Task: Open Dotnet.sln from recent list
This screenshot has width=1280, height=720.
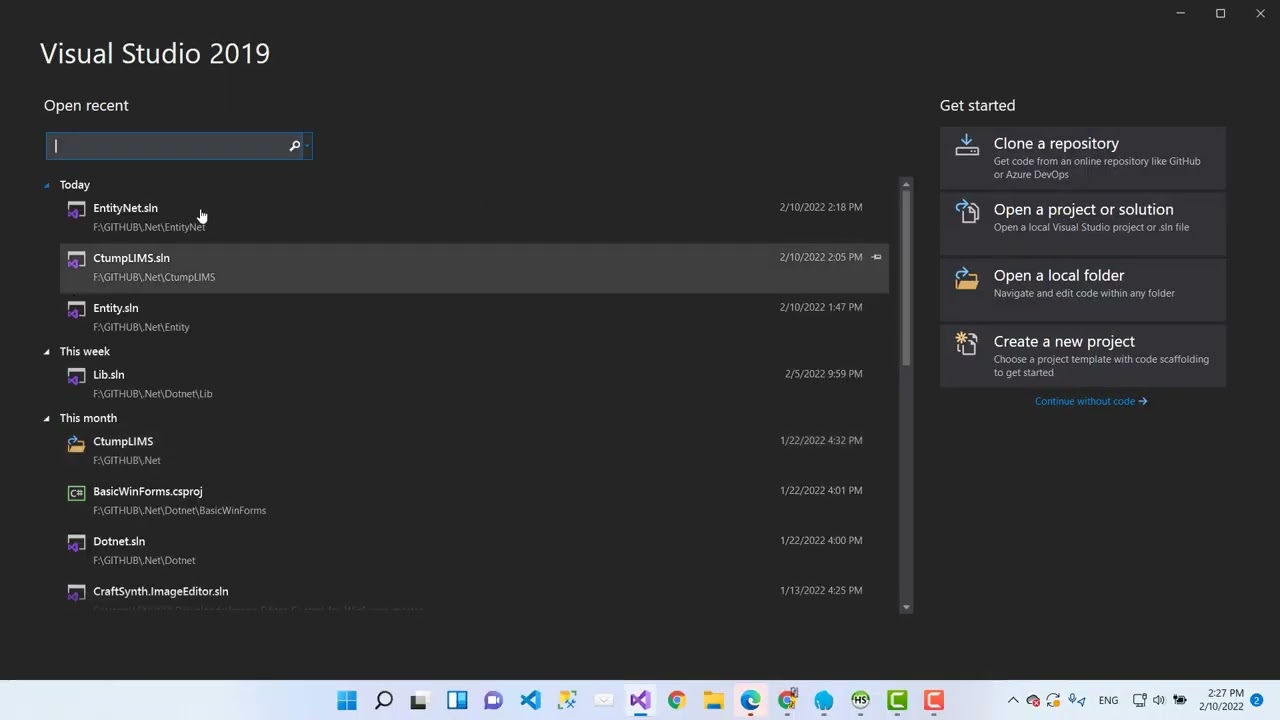Action: [474, 550]
